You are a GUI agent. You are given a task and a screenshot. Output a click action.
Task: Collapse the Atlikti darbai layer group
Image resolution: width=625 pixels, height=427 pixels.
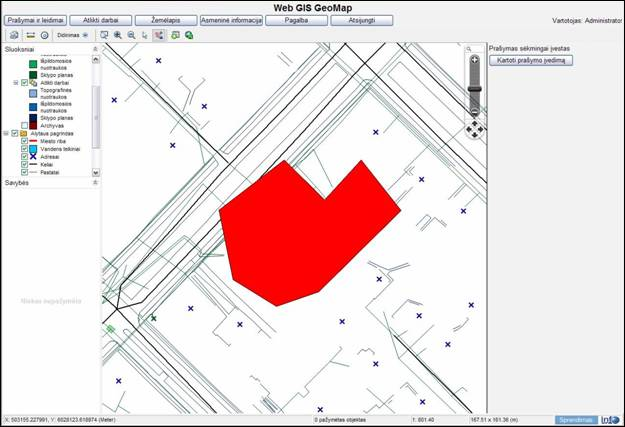coord(16,83)
